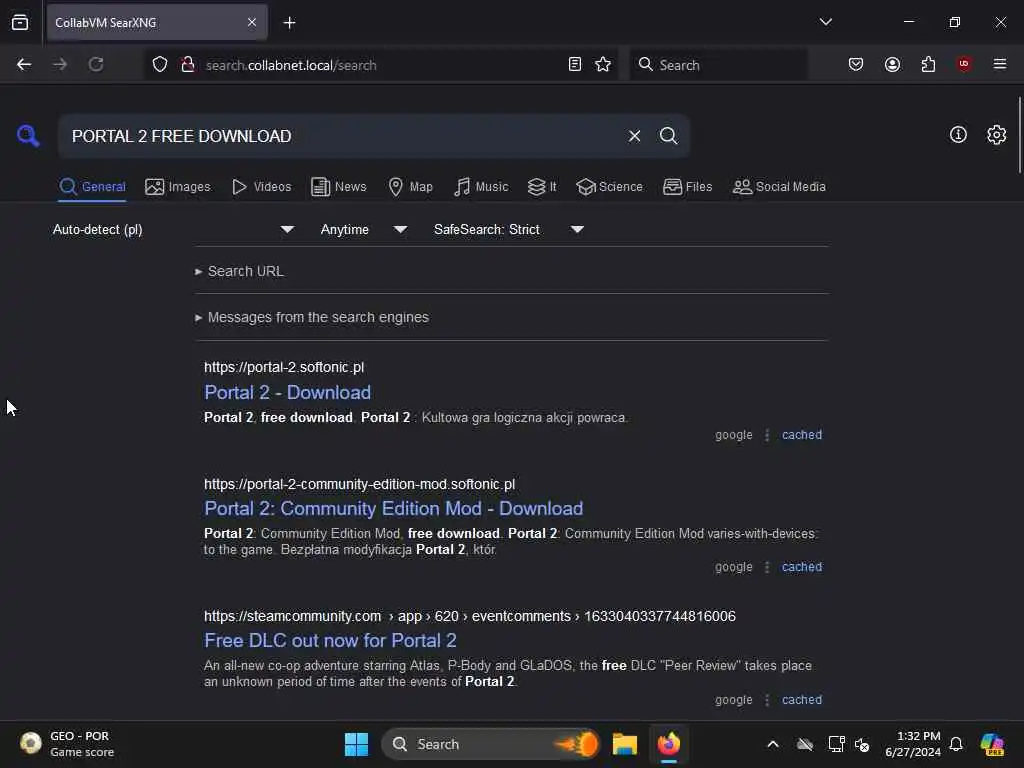
Task: Open the Anytime time range dropdown
Action: coord(364,229)
